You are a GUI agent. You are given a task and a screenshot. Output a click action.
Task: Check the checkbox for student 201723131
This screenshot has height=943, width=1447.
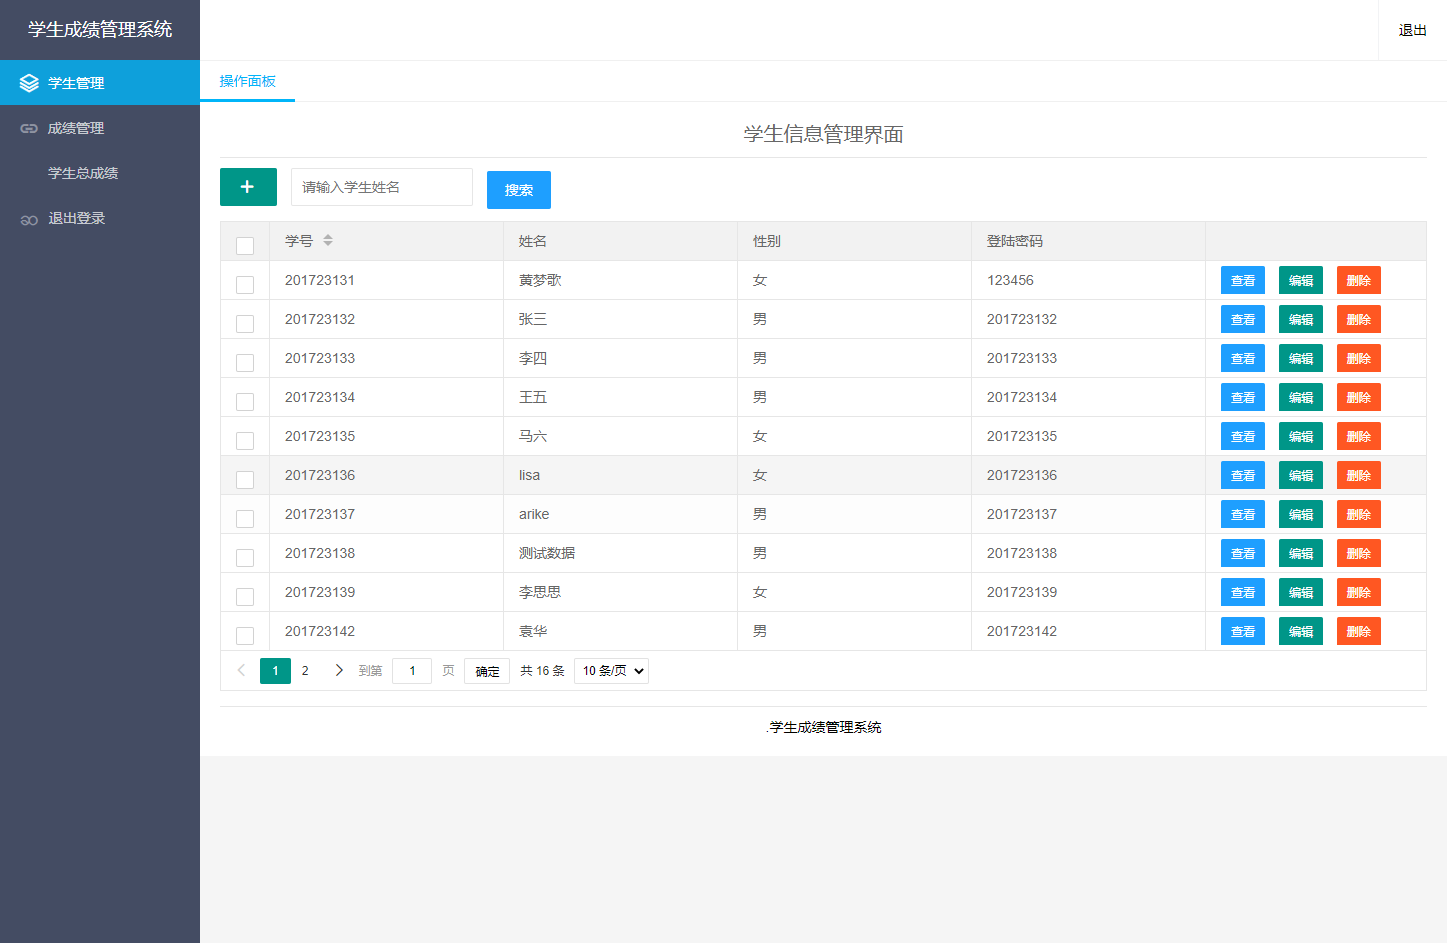[x=245, y=285]
